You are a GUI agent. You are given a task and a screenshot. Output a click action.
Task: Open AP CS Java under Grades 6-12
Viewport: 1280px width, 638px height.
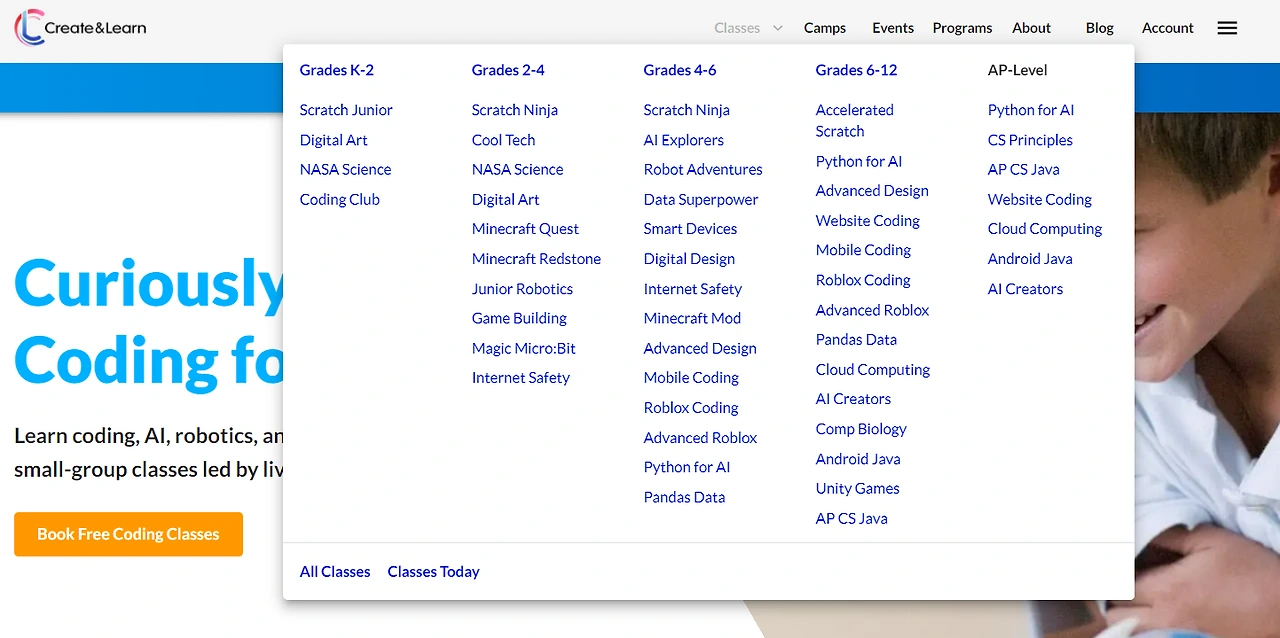click(852, 519)
